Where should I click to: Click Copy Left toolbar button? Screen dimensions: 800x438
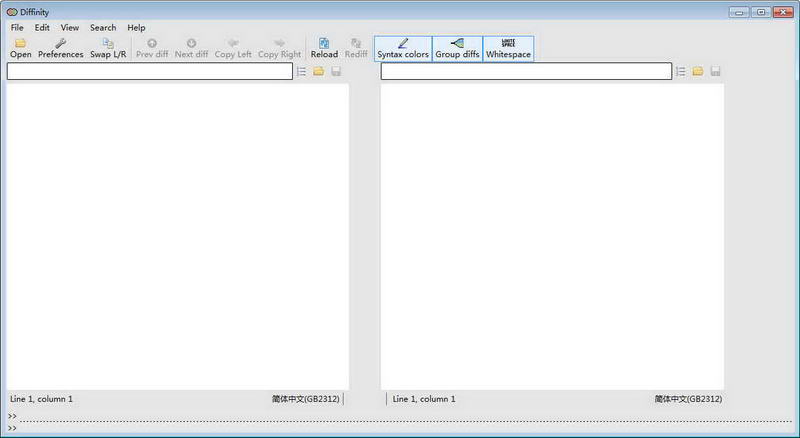click(233, 48)
